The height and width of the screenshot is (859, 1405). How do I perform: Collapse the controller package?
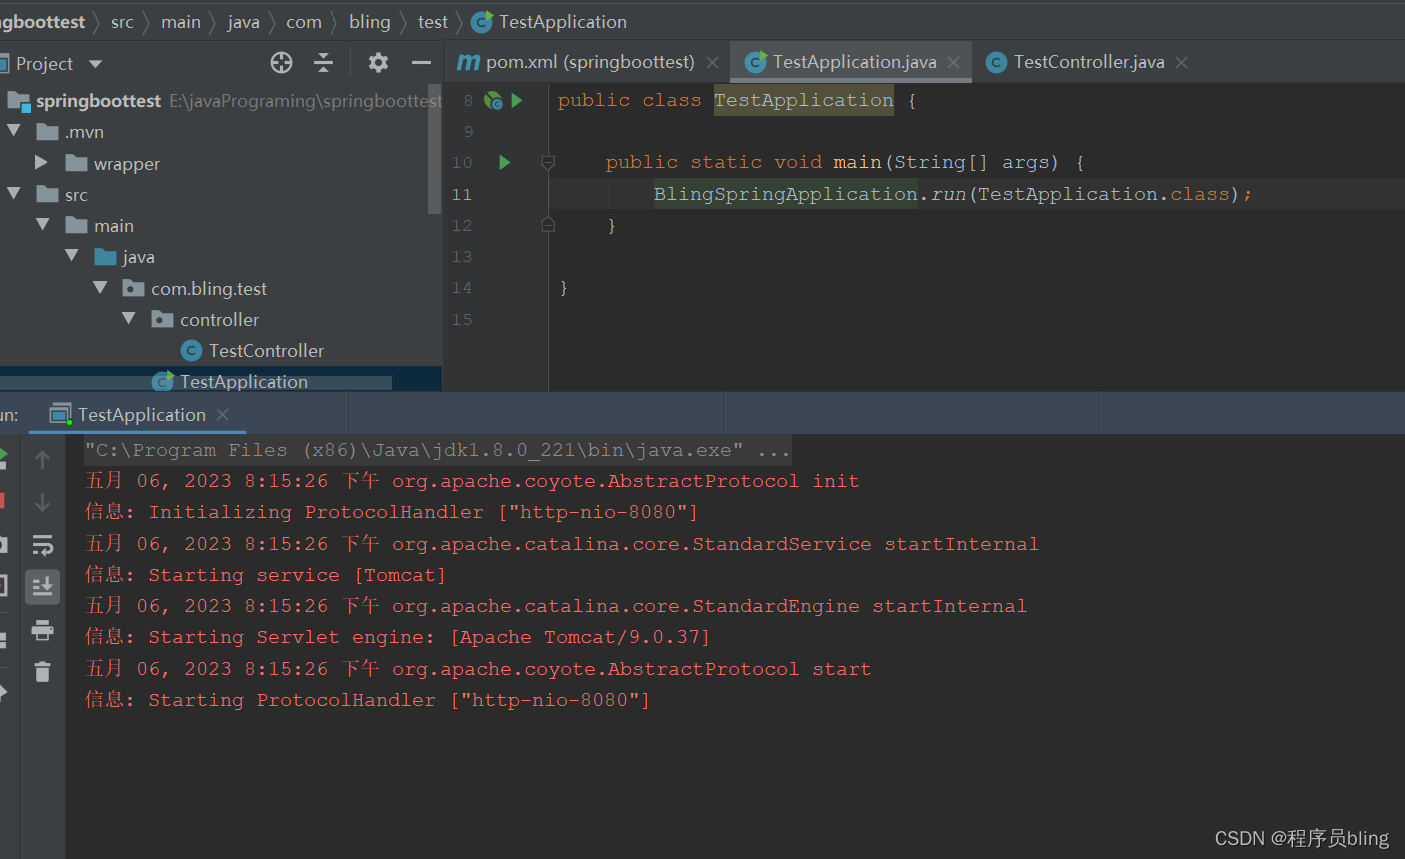point(129,318)
